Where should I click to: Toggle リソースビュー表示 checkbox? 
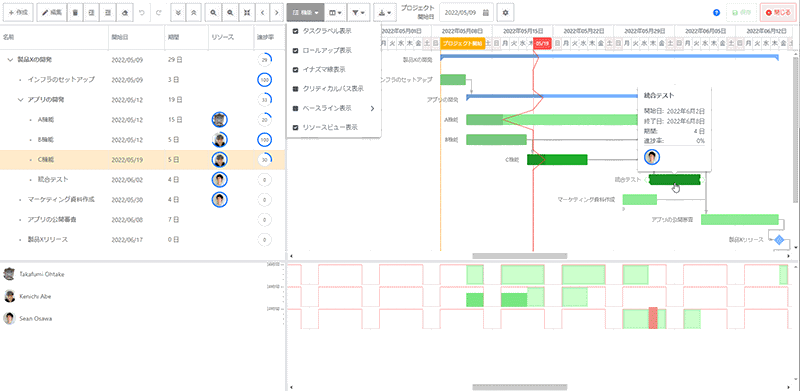coord(295,127)
